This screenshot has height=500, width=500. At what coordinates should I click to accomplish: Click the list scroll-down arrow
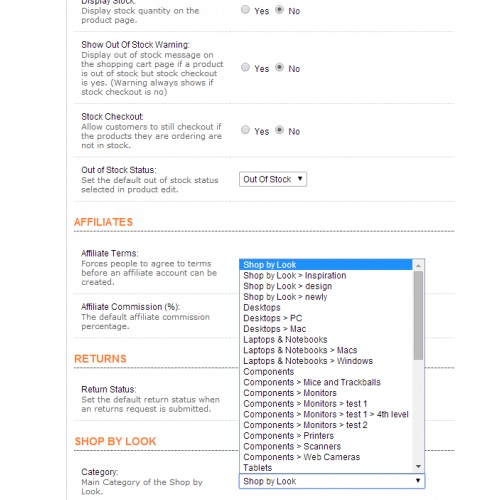pyautogui.click(x=418, y=467)
